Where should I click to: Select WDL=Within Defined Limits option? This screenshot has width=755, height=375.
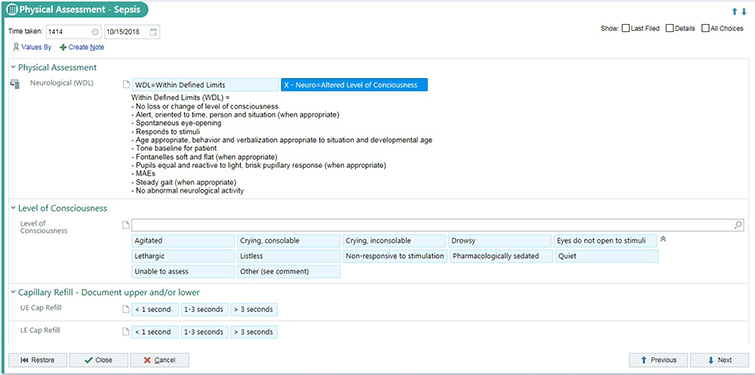[205, 85]
